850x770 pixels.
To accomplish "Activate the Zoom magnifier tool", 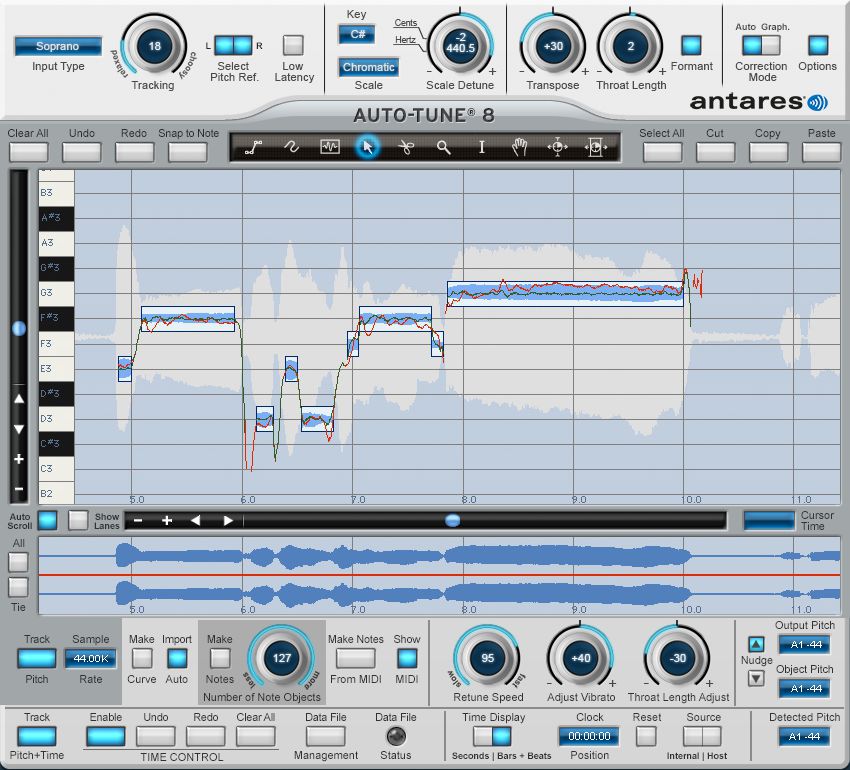I will [x=443, y=147].
